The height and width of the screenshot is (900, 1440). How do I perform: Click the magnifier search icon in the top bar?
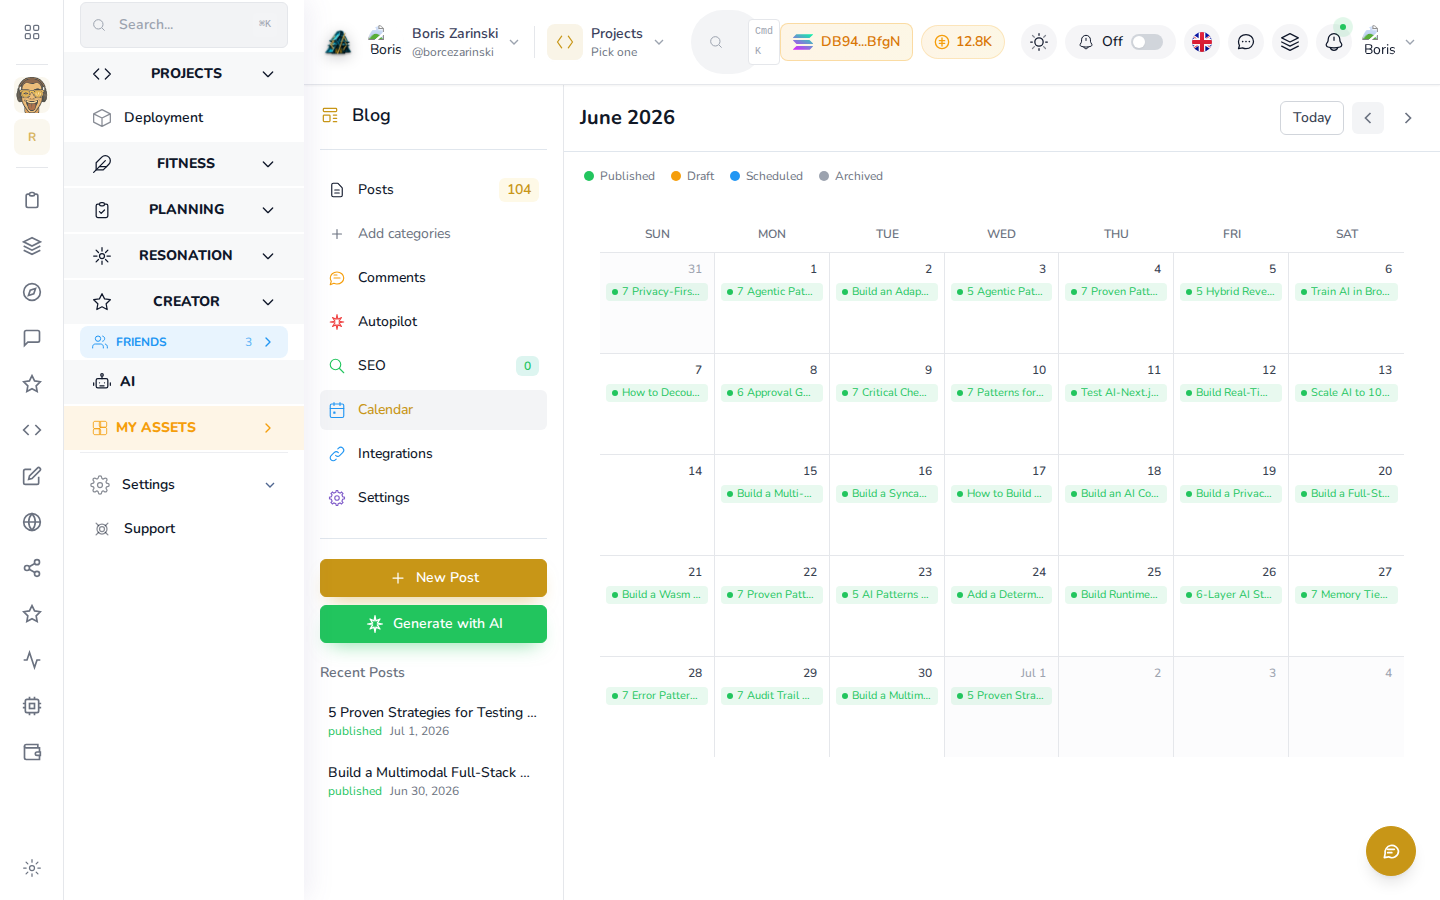click(716, 42)
